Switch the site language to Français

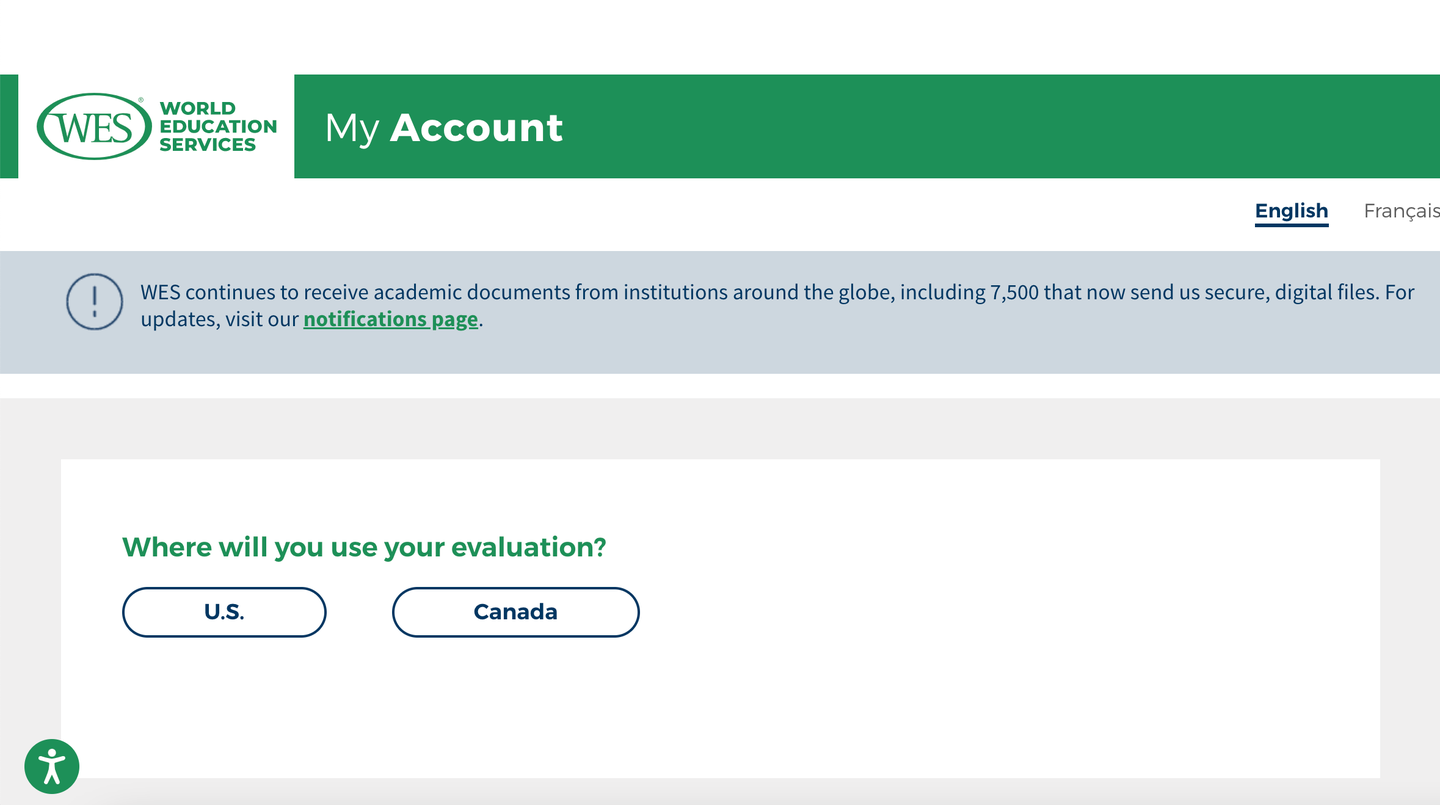[1401, 211]
